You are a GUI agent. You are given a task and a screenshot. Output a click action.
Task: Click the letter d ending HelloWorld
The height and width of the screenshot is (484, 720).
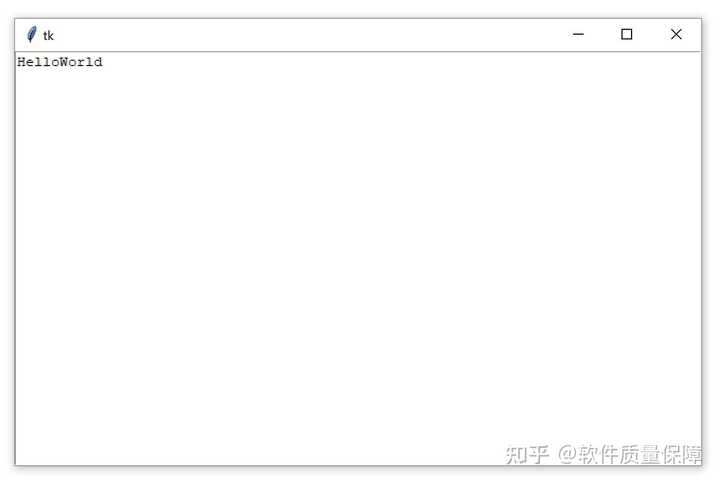click(98, 62)
